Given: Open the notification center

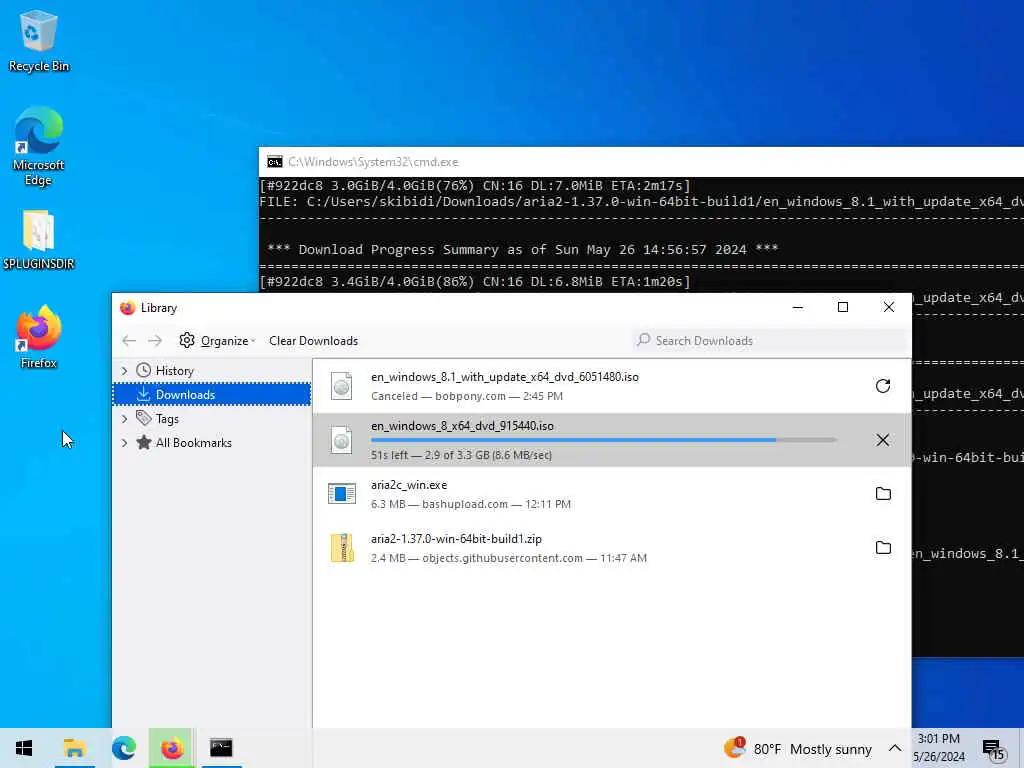Looking at the screenshot, I should 994,749.
